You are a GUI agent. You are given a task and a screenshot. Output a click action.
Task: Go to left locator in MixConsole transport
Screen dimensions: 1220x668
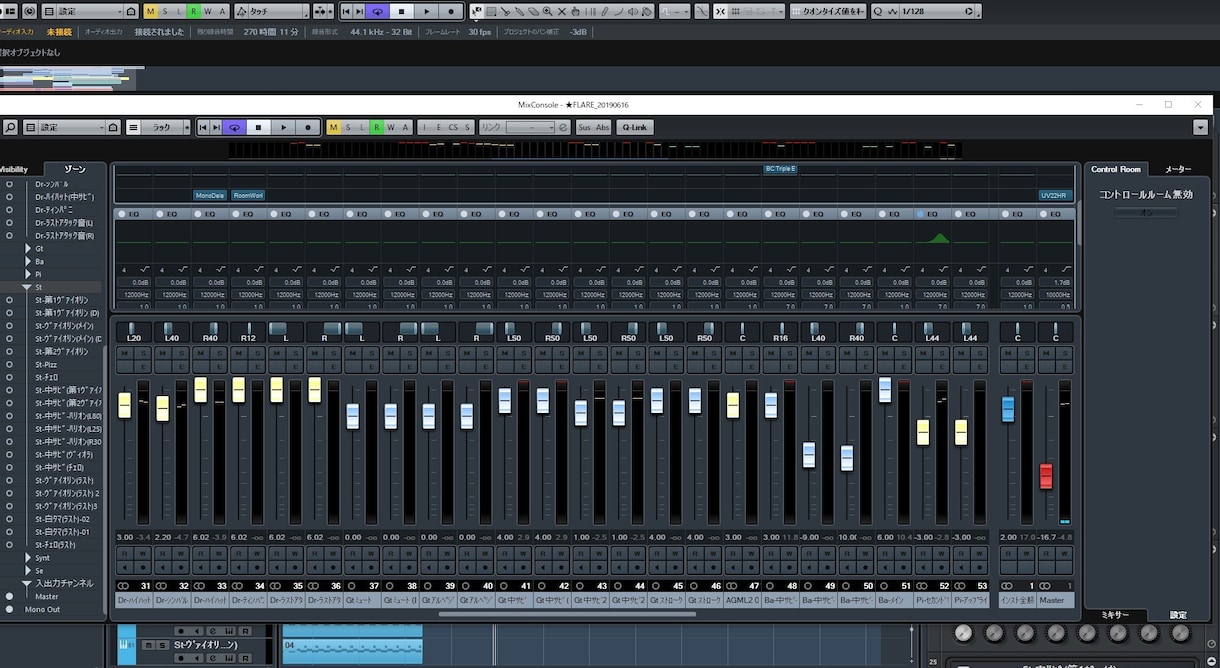[x=203, y=127]
